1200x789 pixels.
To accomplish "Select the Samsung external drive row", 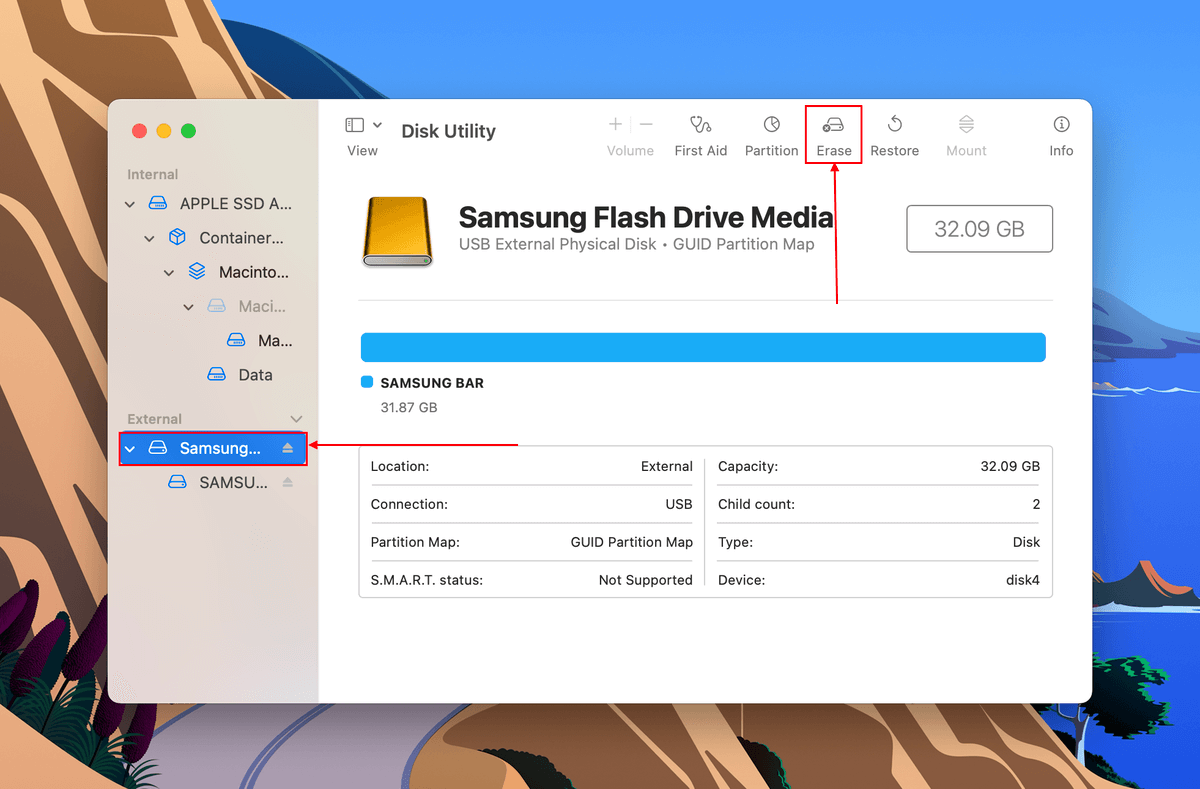I will click(x=213, y=448).
